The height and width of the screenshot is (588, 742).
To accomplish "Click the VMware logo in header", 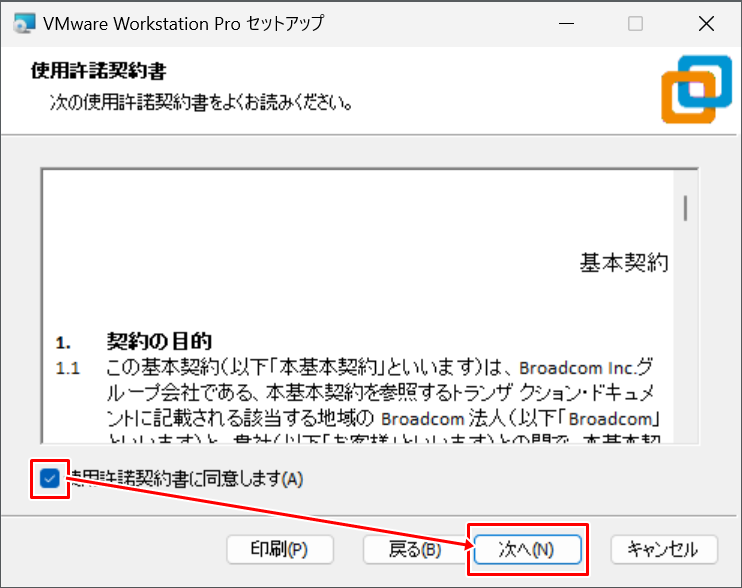I will point(696,89).
